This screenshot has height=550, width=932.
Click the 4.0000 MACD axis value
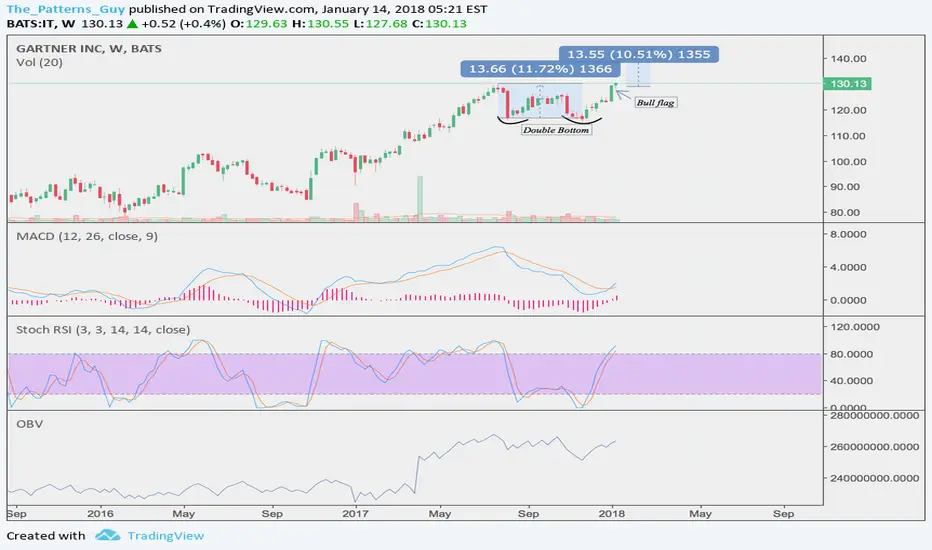pyautogui.click(x=849, y=267)
